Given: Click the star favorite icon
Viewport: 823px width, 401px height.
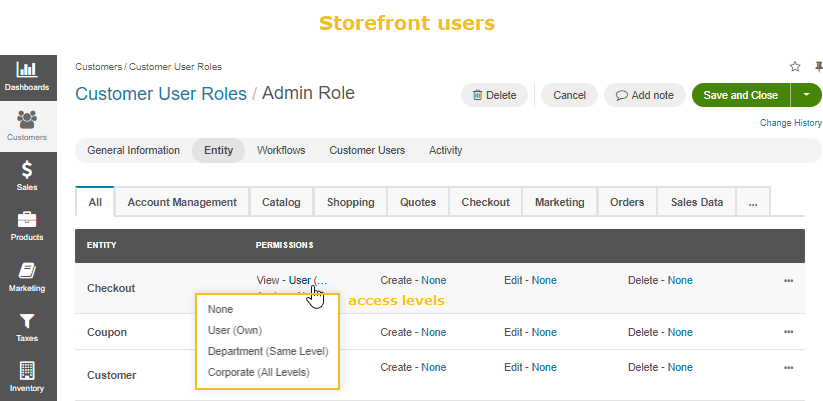Looking at the screenshot, I should coord(795,67).
